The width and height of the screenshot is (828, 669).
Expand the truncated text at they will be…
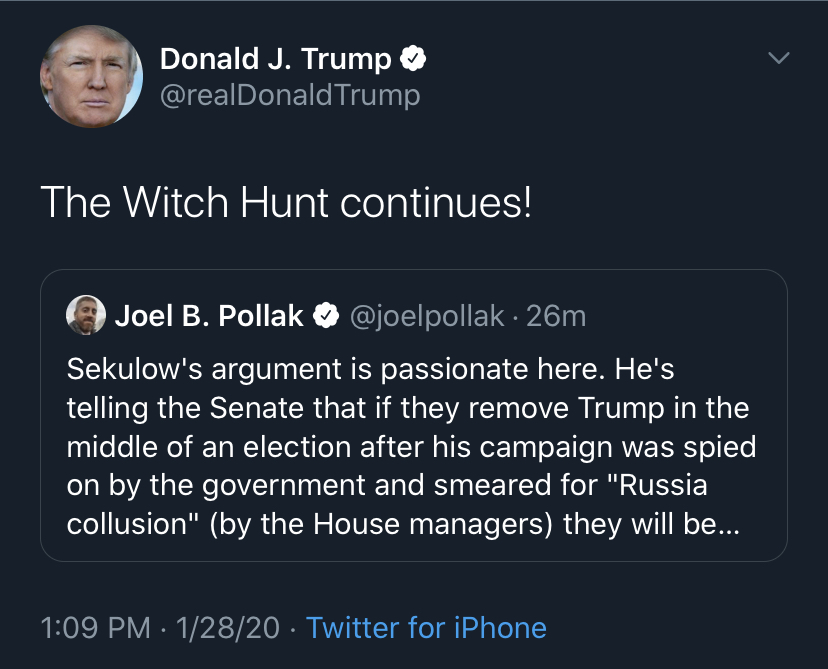tap(652, 524)
